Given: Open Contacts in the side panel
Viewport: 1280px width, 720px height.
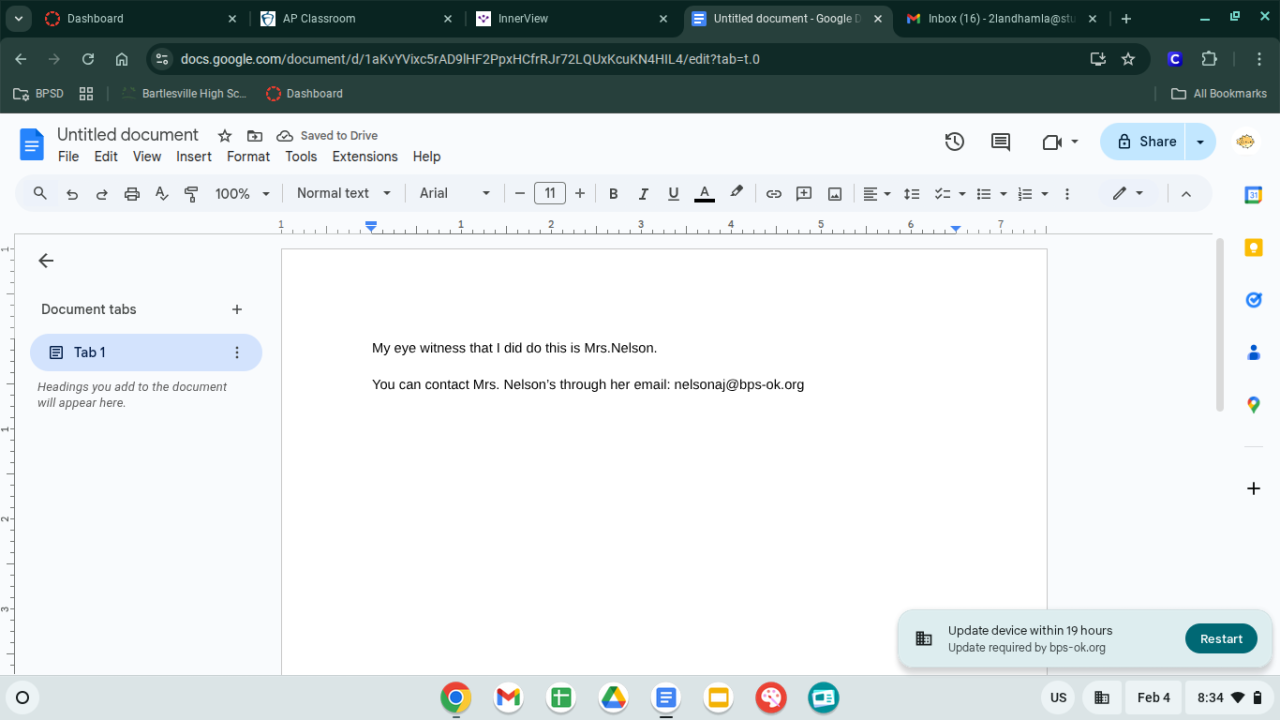Looking at the screenshot, I should click(x=1253, y=352).
